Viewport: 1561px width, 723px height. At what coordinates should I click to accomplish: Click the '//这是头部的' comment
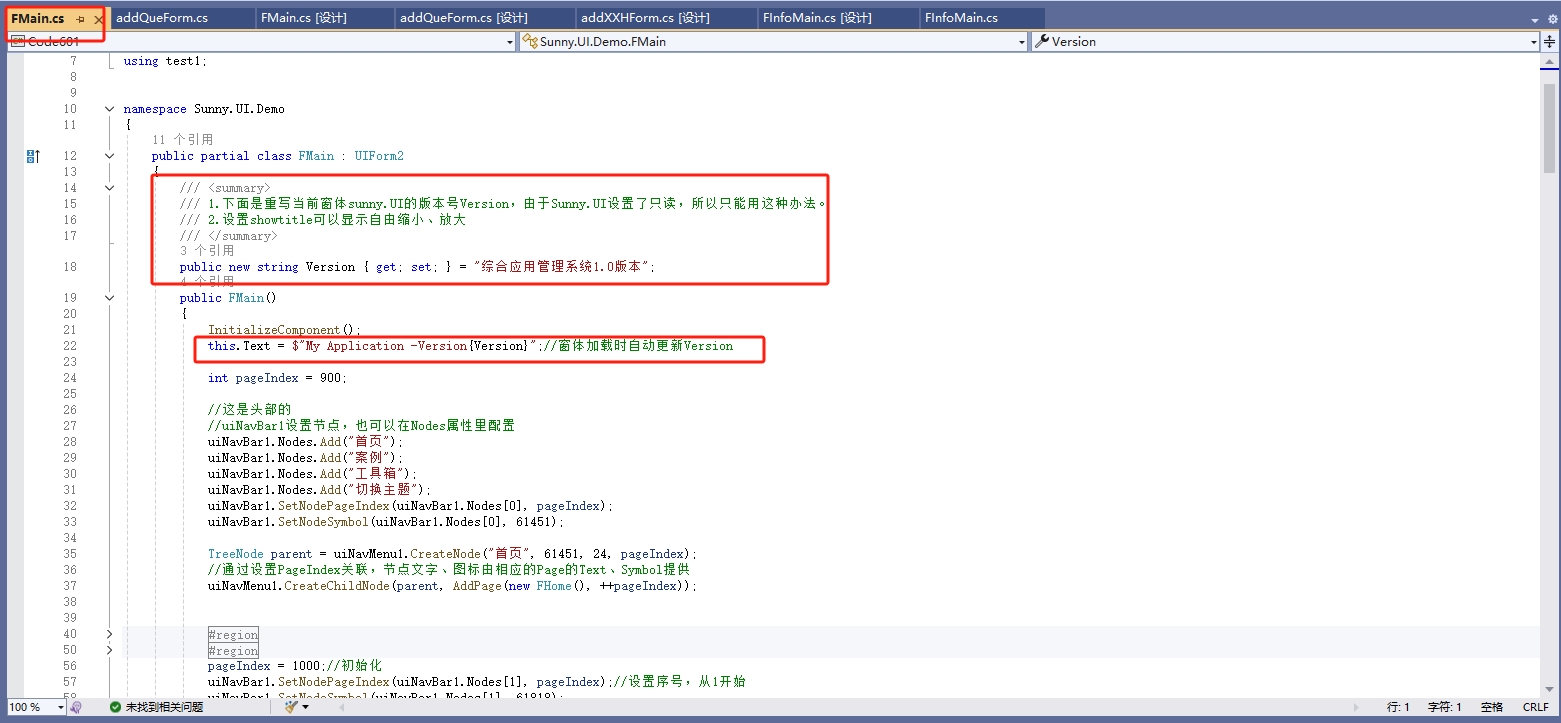click(x=249, y=410)
